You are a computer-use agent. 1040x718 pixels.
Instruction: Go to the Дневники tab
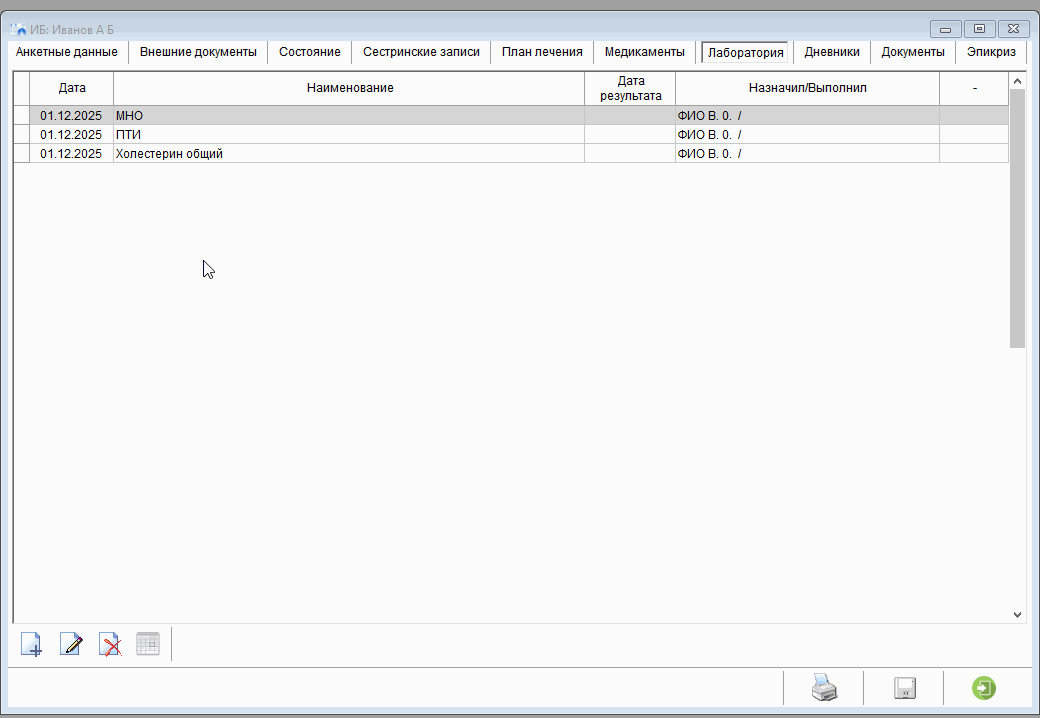[831, 52]
